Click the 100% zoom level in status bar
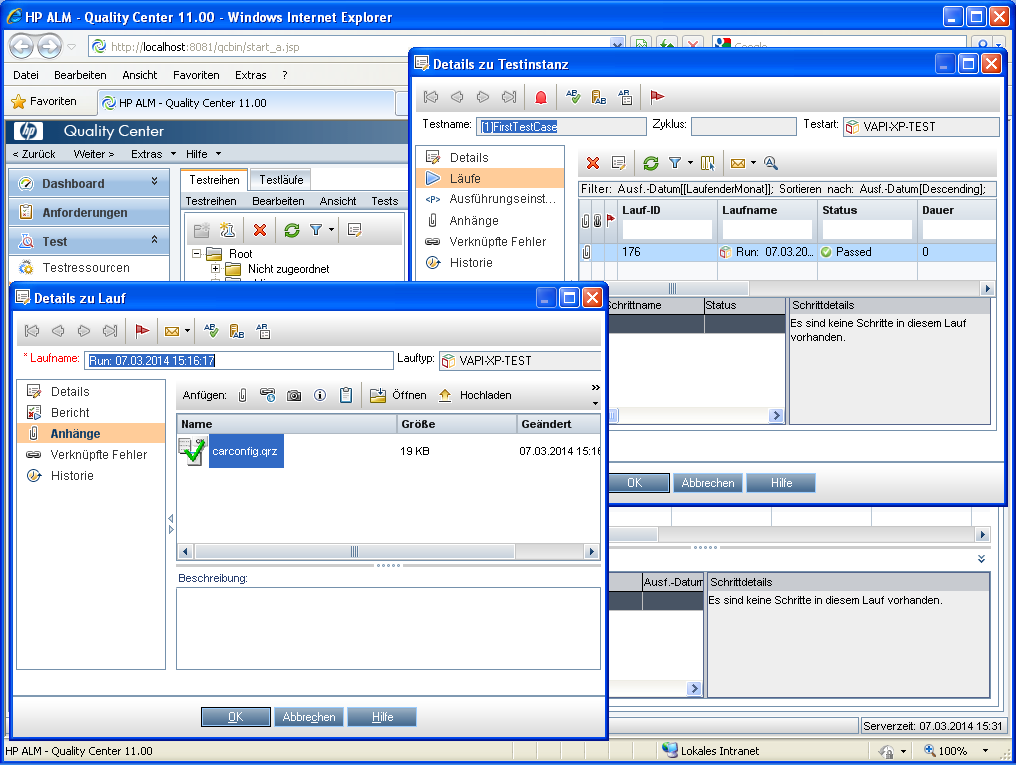The image size is (1016, 765). (952, 751)
